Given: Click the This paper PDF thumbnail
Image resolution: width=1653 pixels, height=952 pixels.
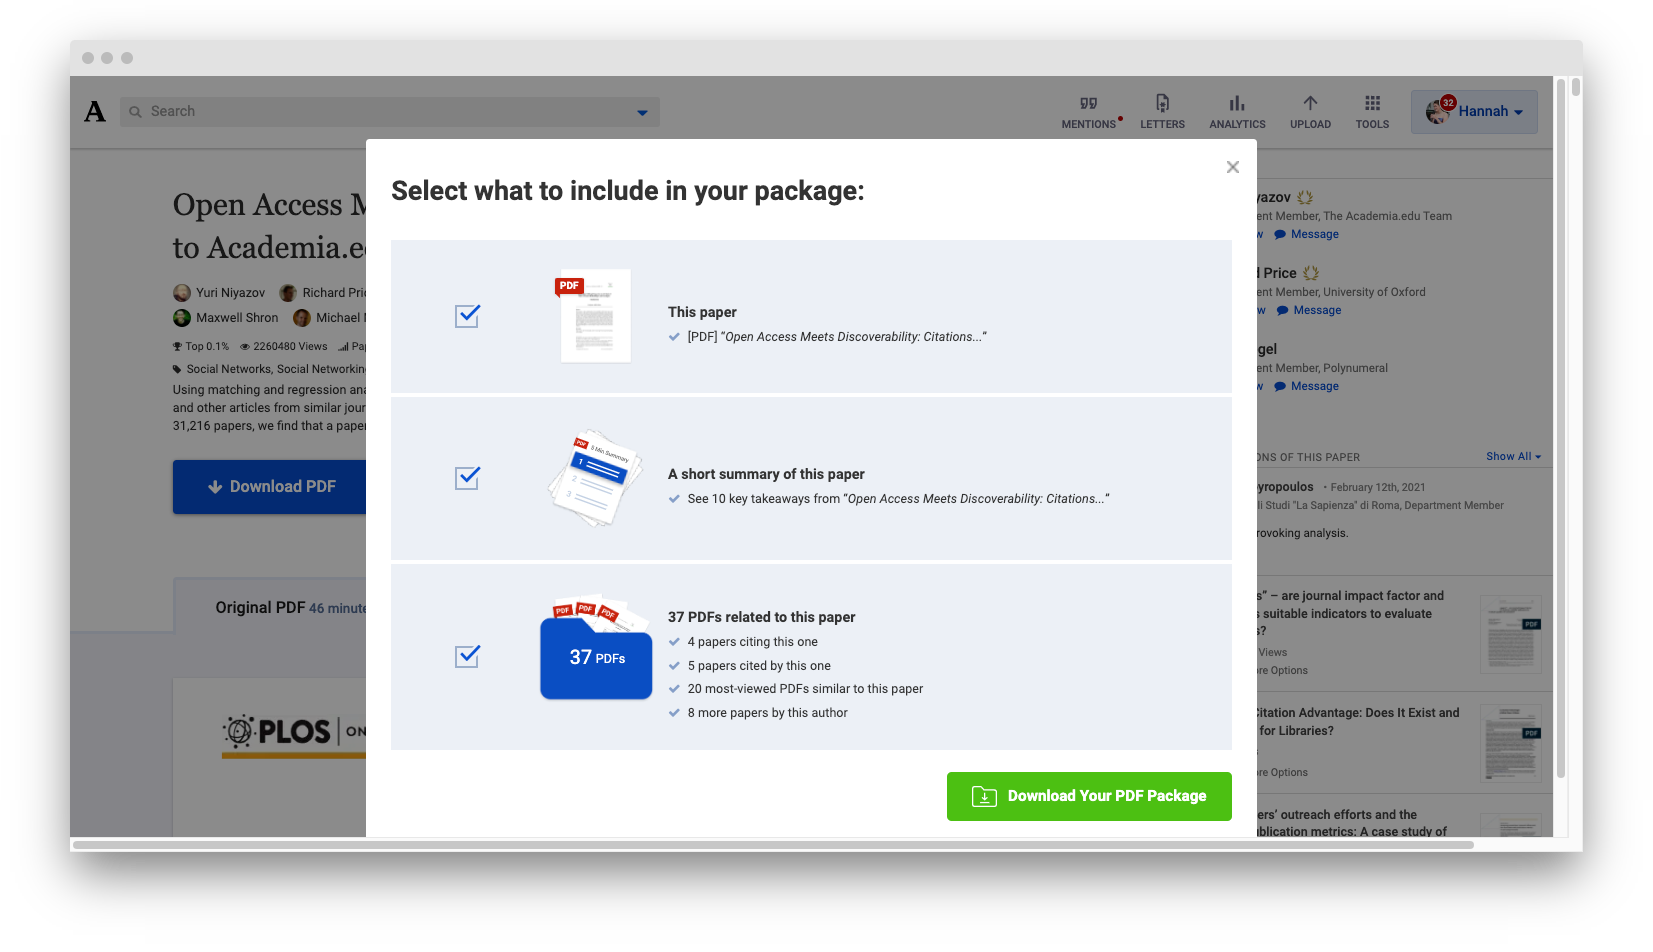Looking at the screenshot, I should tap(594, 315).
